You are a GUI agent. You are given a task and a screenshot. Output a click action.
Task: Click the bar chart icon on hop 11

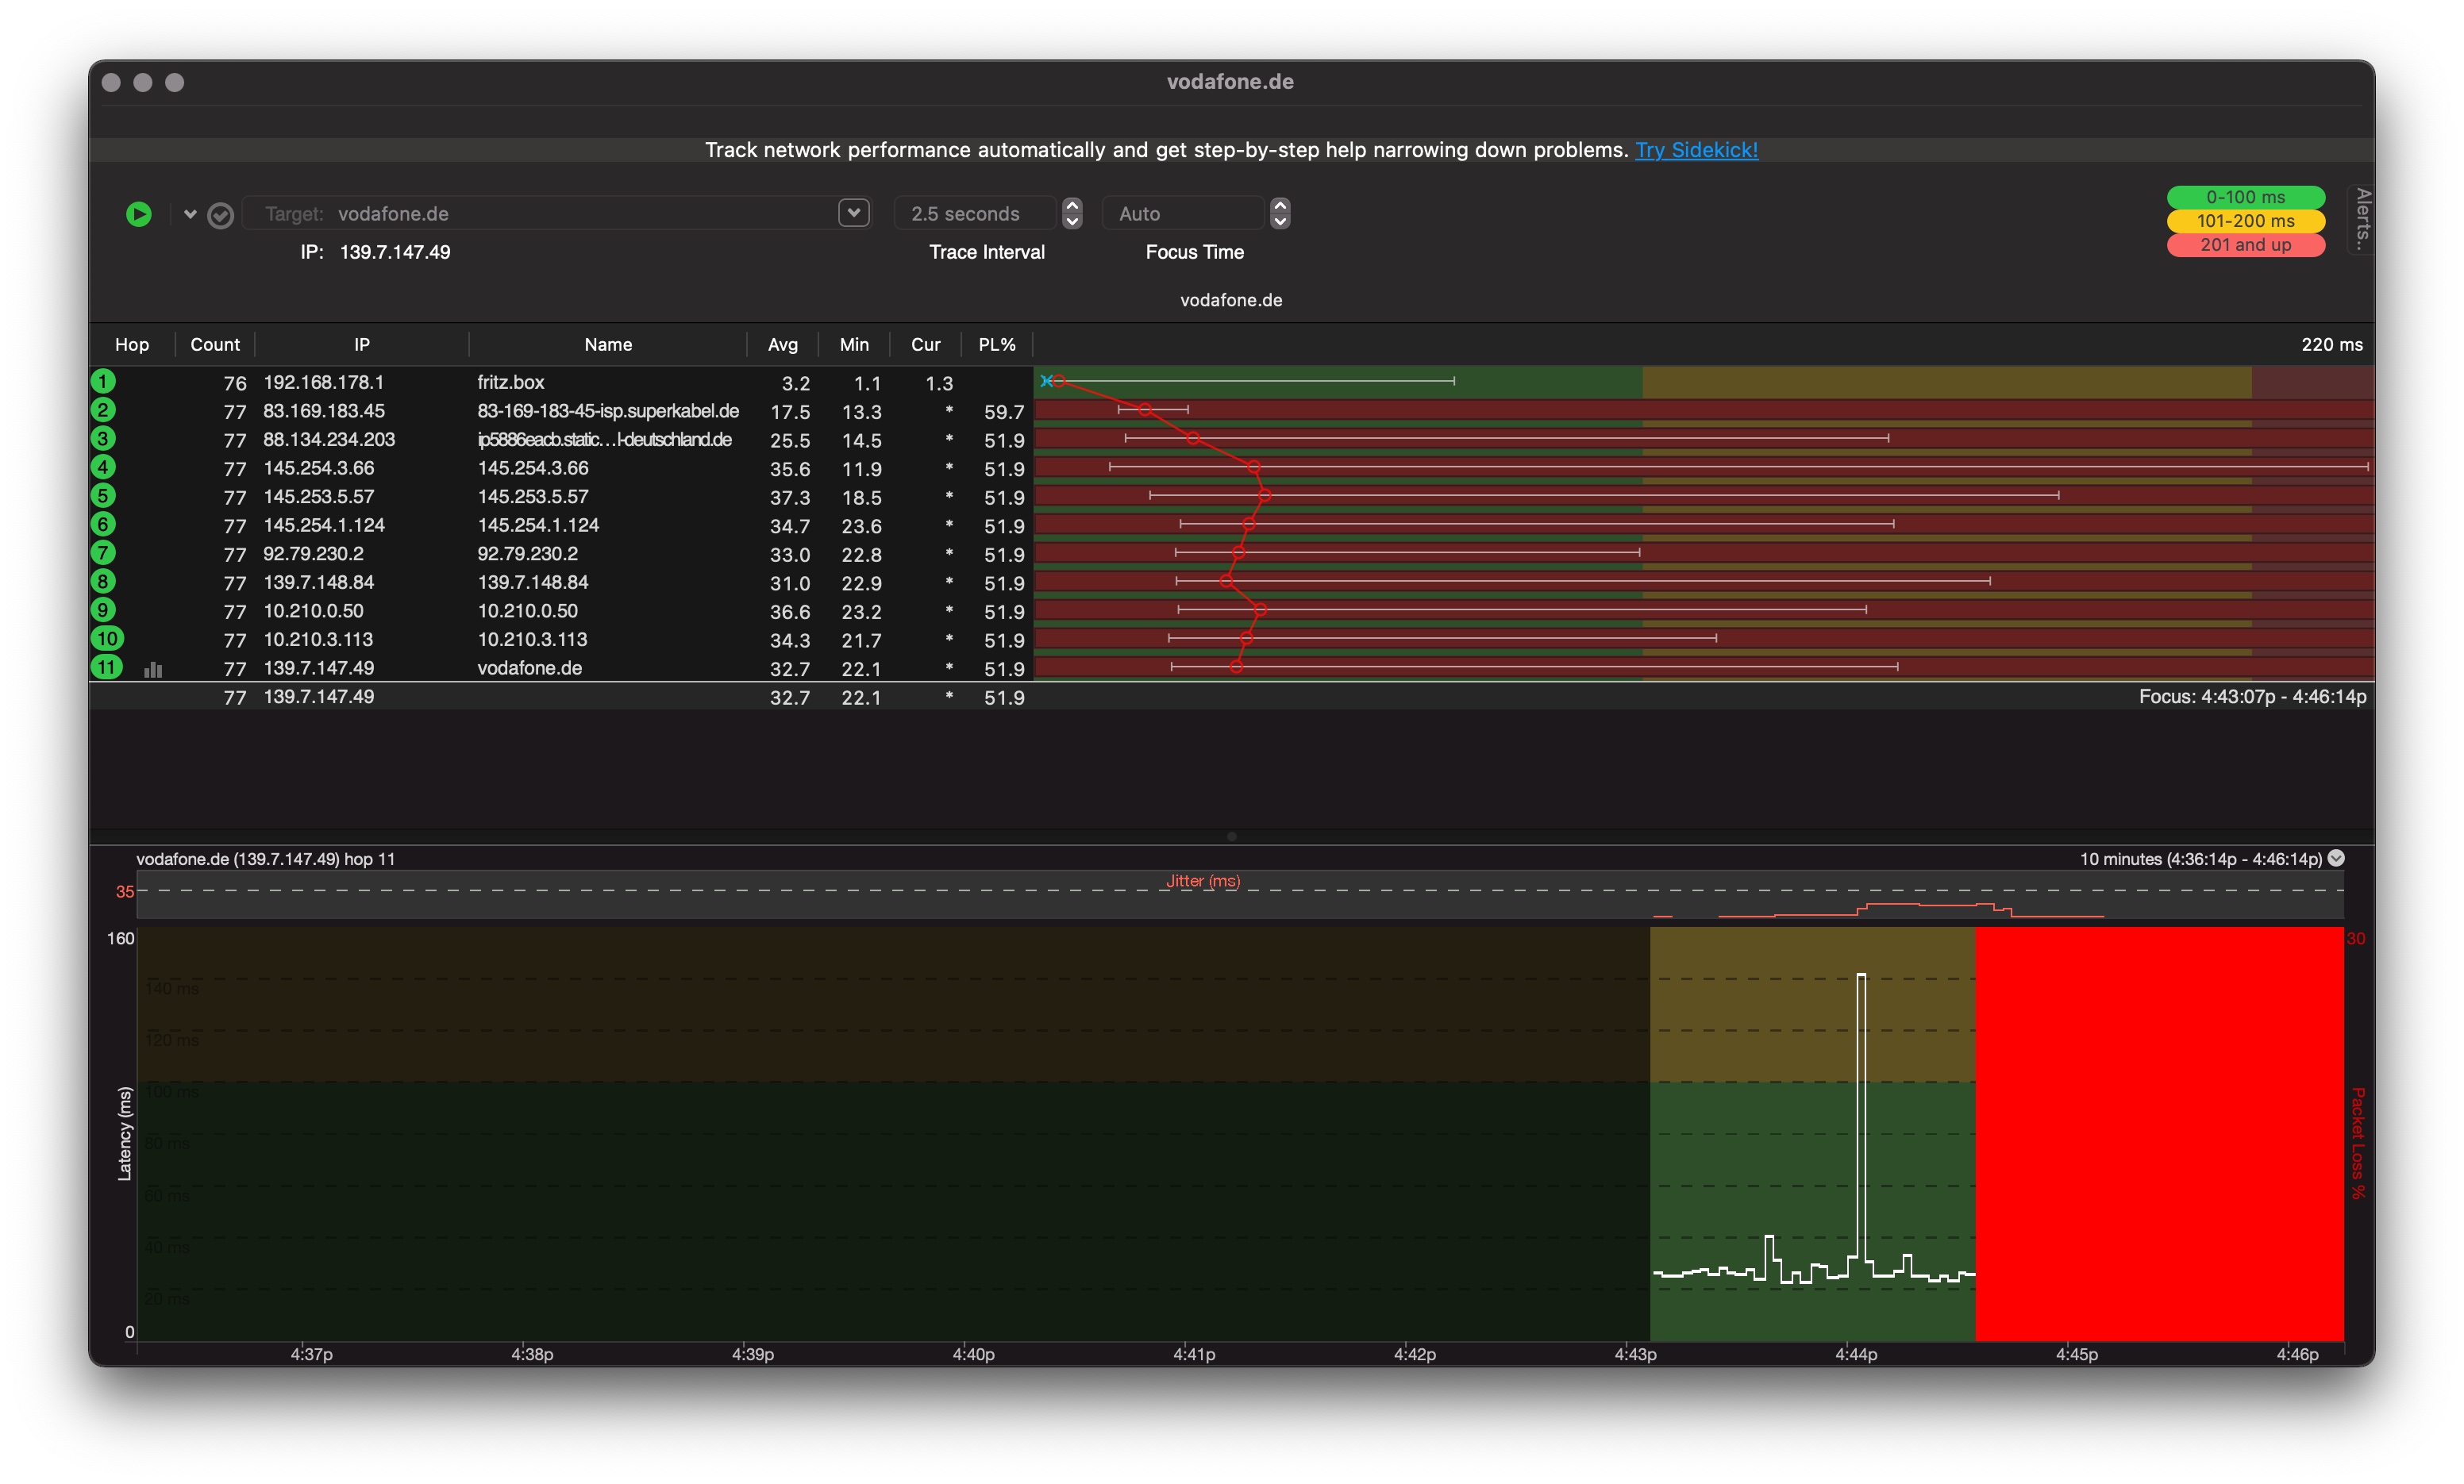click(x=153, y=669)
